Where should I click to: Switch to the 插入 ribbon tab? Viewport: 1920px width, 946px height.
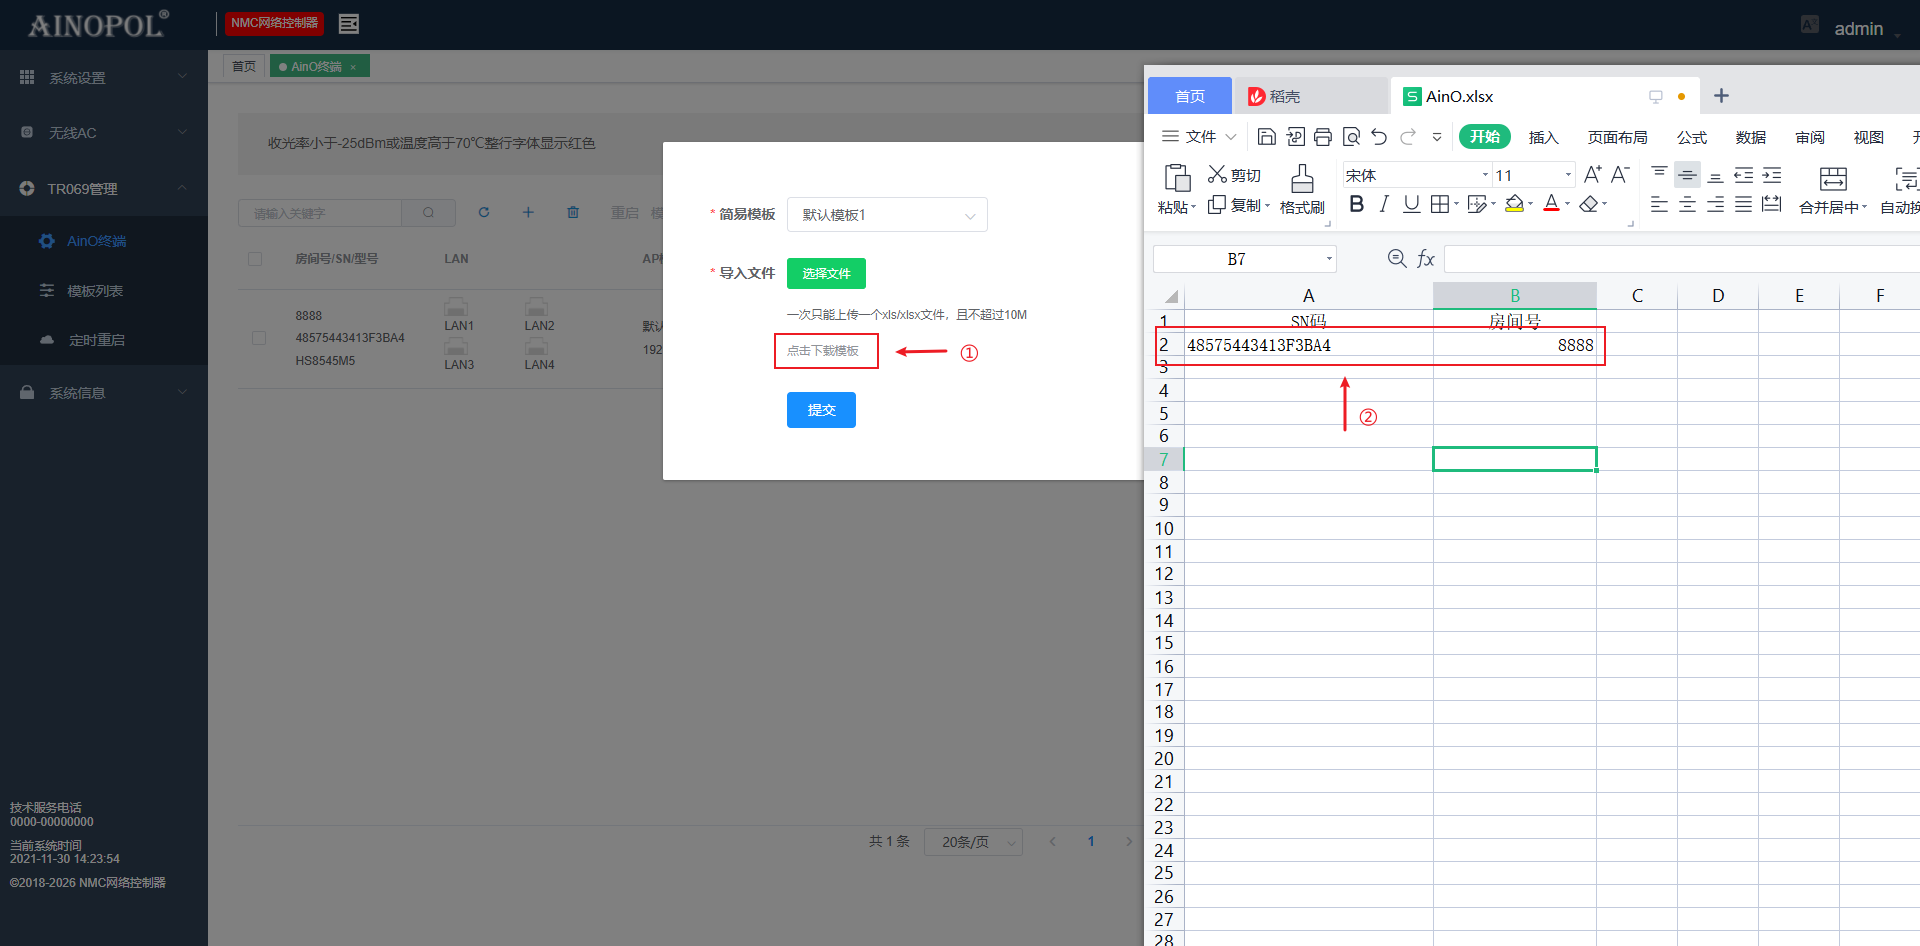pos(1543,137)
